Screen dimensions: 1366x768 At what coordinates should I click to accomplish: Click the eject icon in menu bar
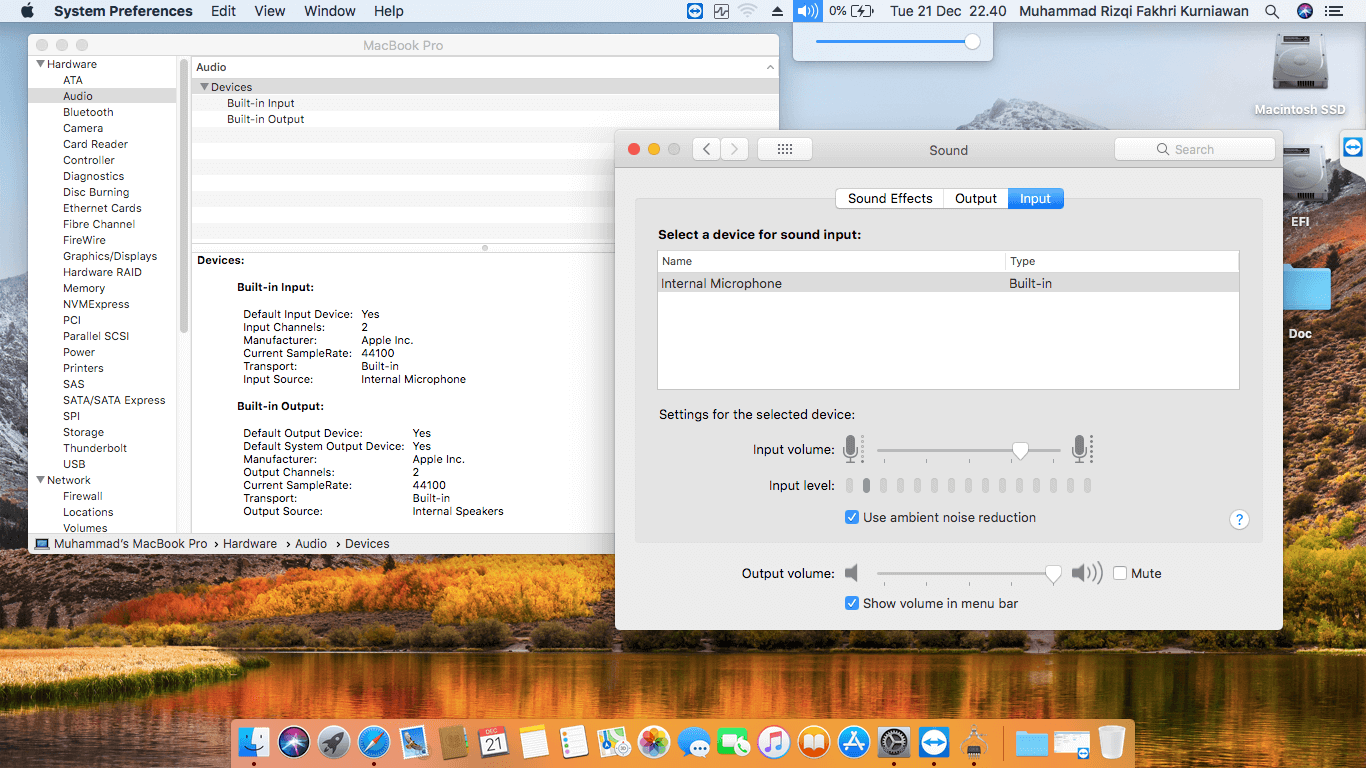coord(777,11)
